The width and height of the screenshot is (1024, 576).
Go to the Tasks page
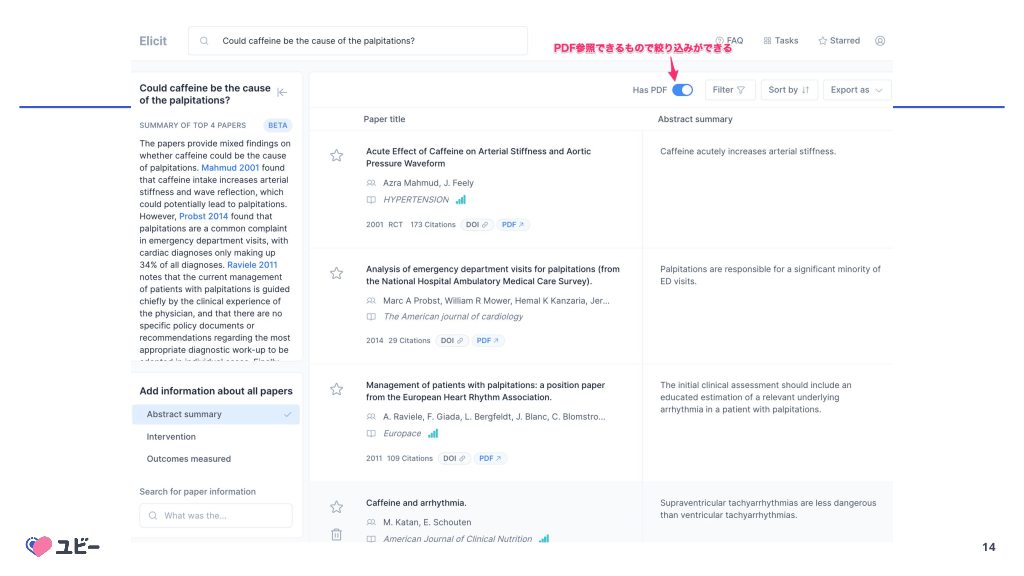point(781,41)
